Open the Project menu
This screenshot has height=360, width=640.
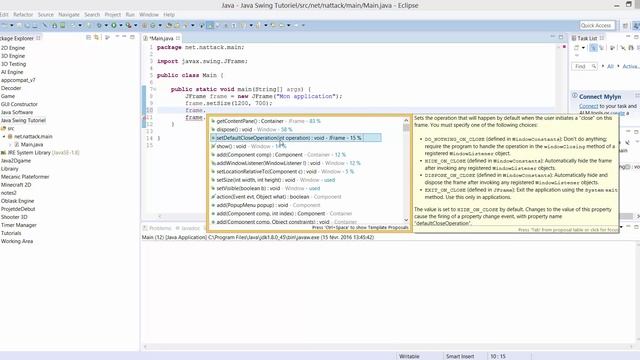(x=113, y=14)
